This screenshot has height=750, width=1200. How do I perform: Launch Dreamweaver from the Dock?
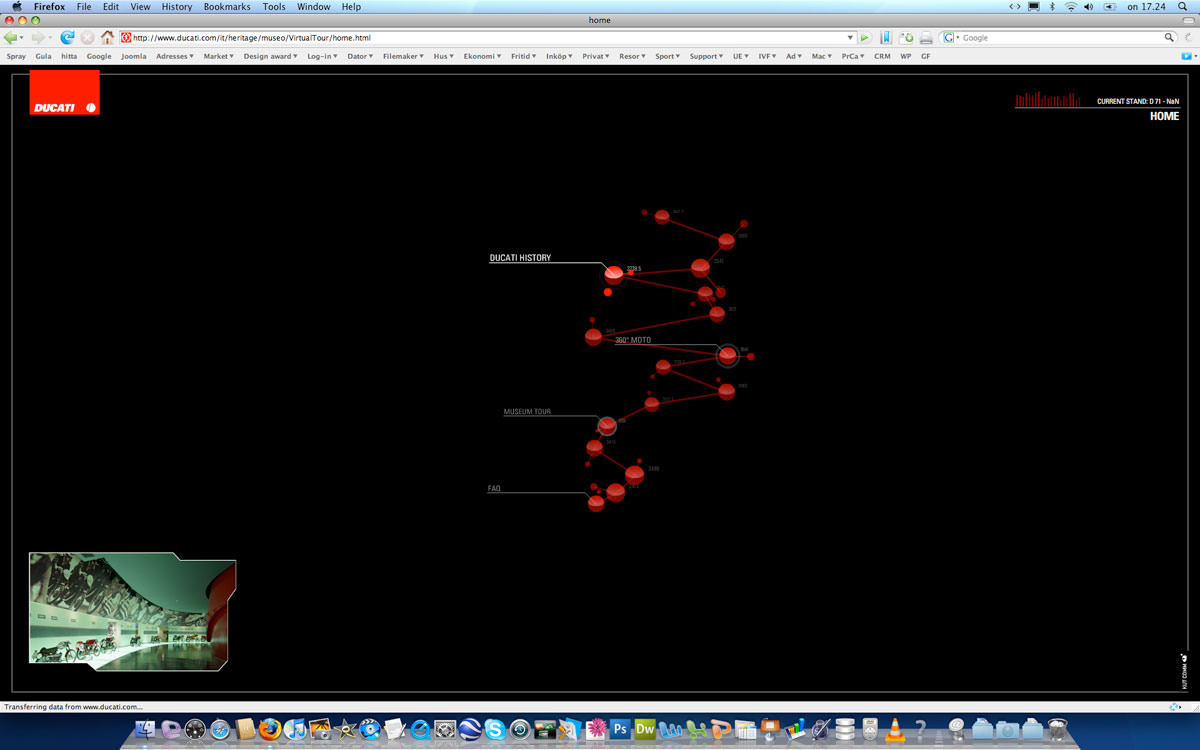pyautogui.click(x=645, y=730)
